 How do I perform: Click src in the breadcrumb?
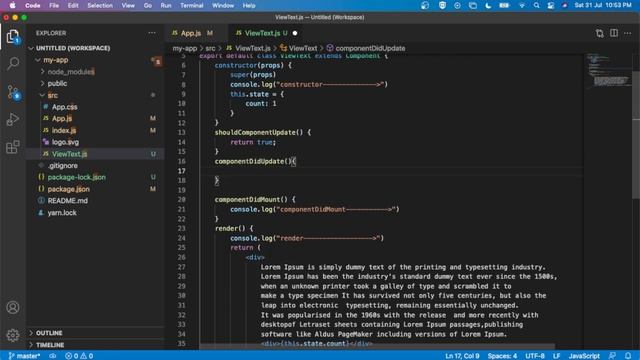[x=210, y=48]
